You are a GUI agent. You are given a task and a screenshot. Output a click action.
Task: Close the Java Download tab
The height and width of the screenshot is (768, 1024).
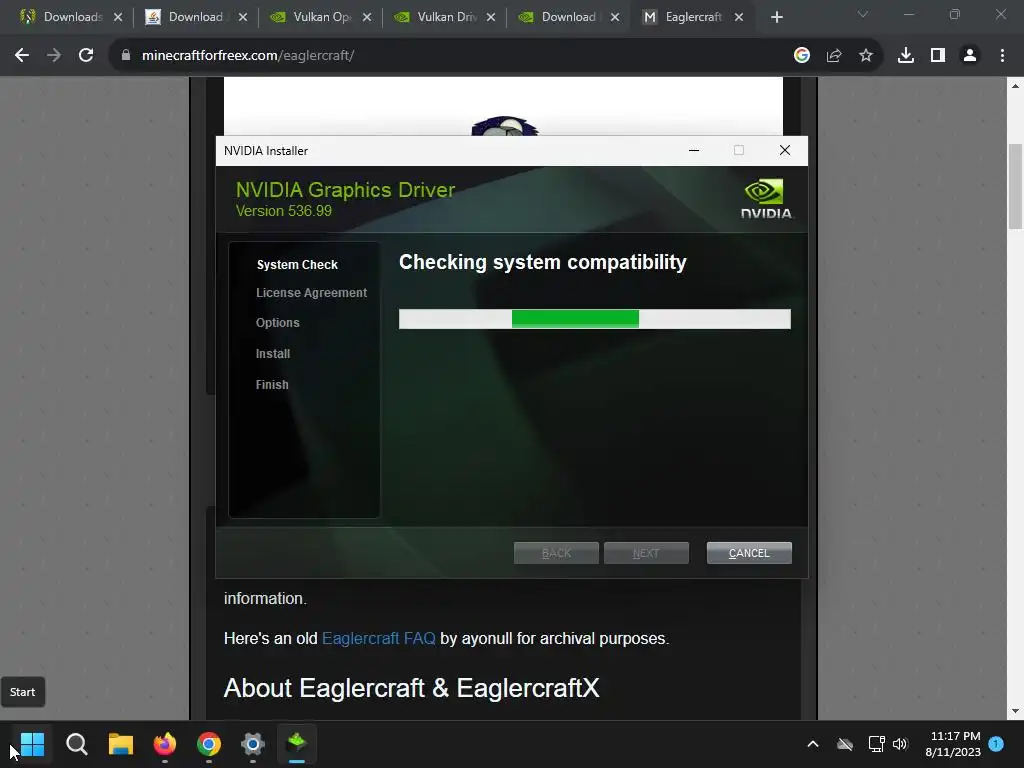[x=243, y=17]
